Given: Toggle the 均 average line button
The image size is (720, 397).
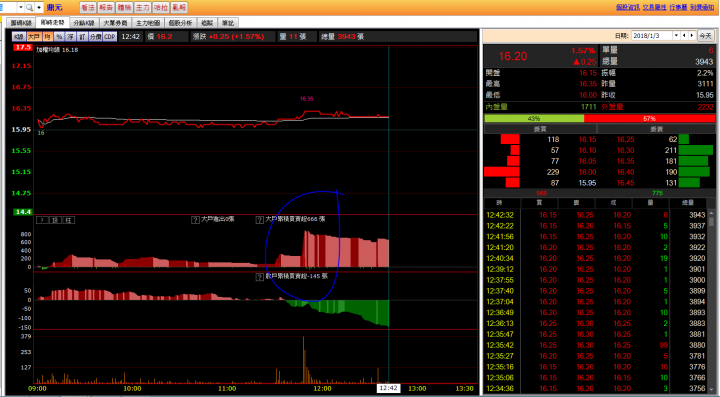Looking at the screenshot, I should [x=47, y=37].
